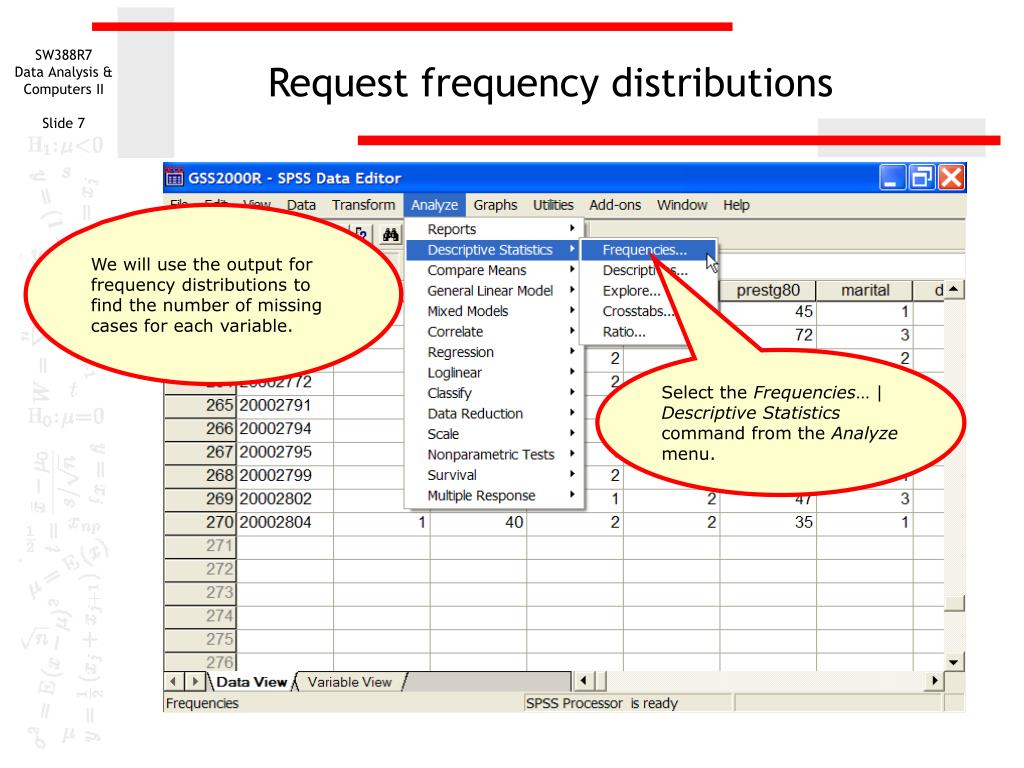Open the Window menu
This screenshot has height=768, width=1024.
pos(682,205)
